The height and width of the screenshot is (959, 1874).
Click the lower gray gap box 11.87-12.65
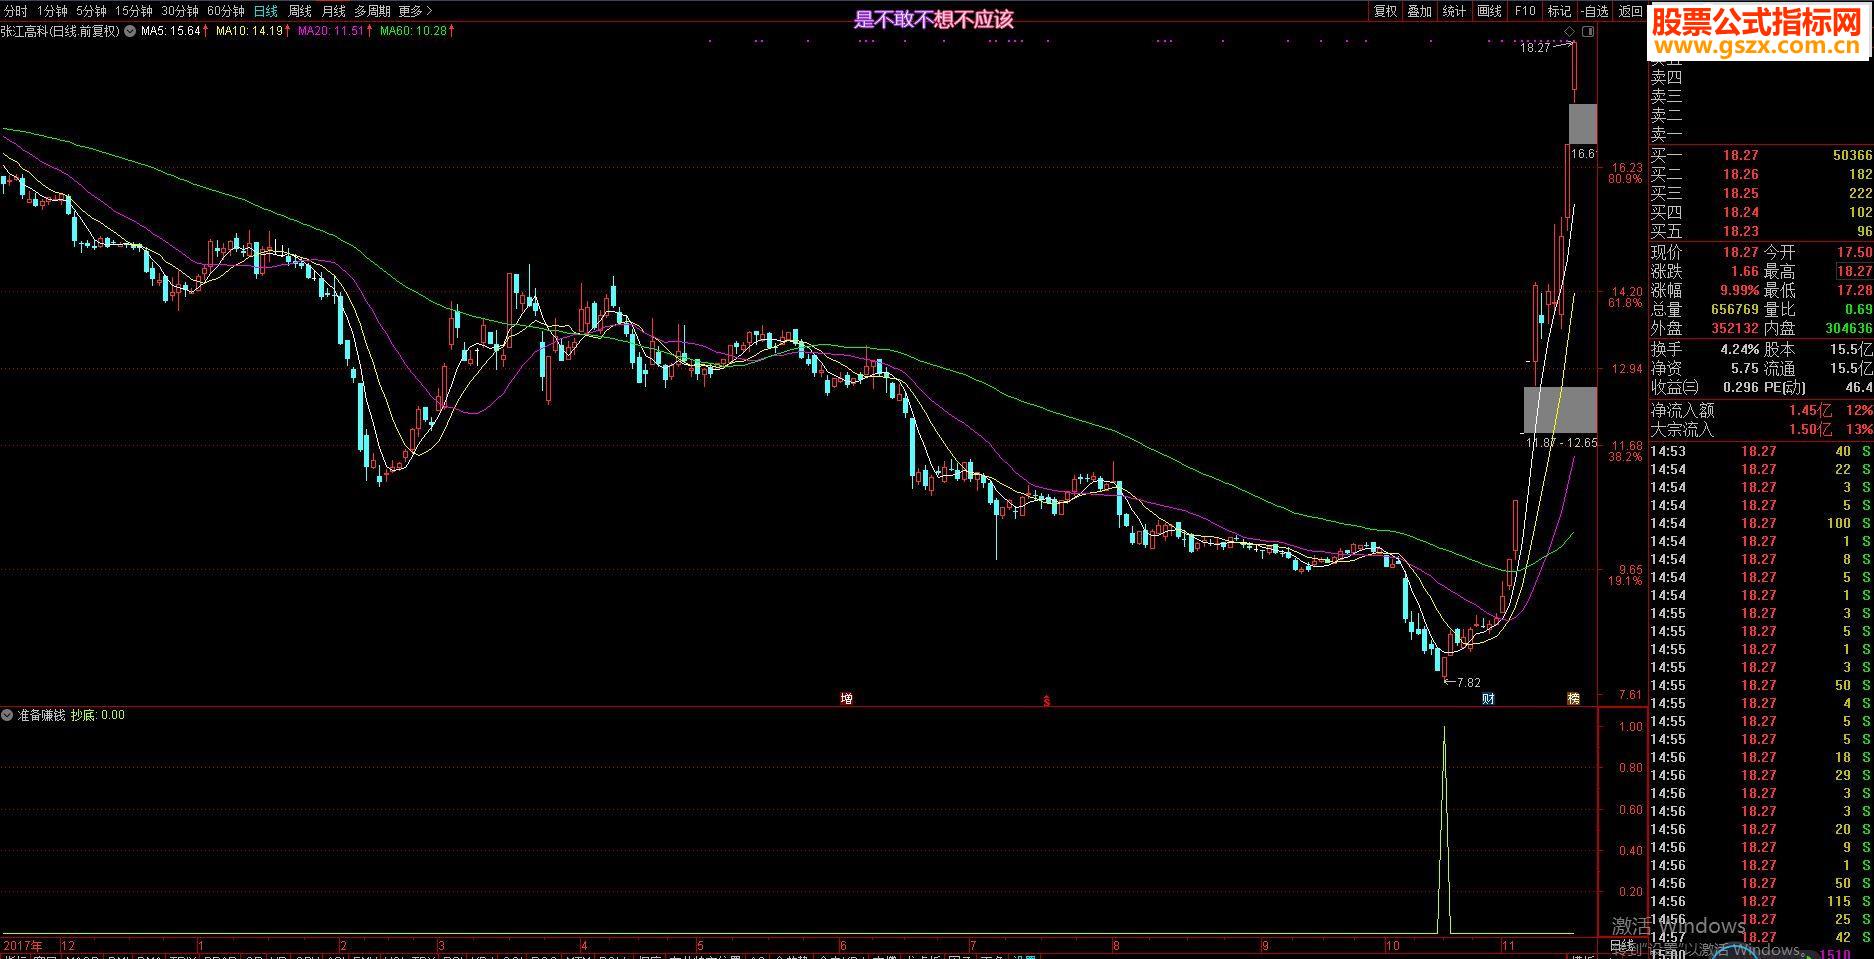tap(1560, 409)
